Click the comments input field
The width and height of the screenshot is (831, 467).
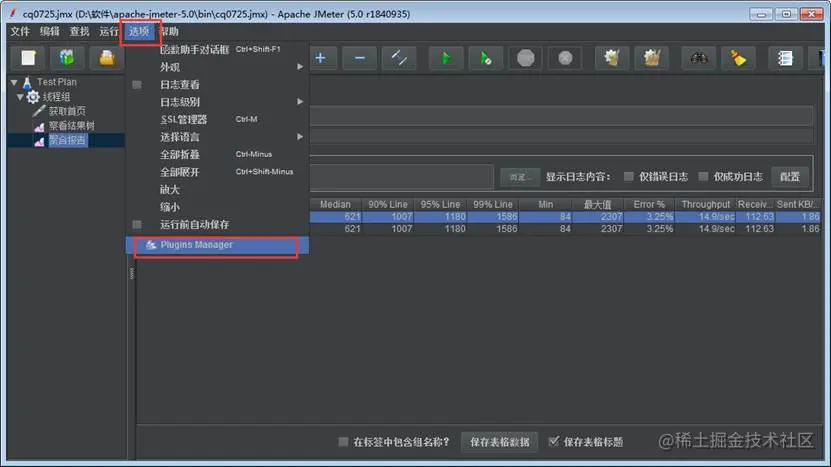(x=561, y=136)
